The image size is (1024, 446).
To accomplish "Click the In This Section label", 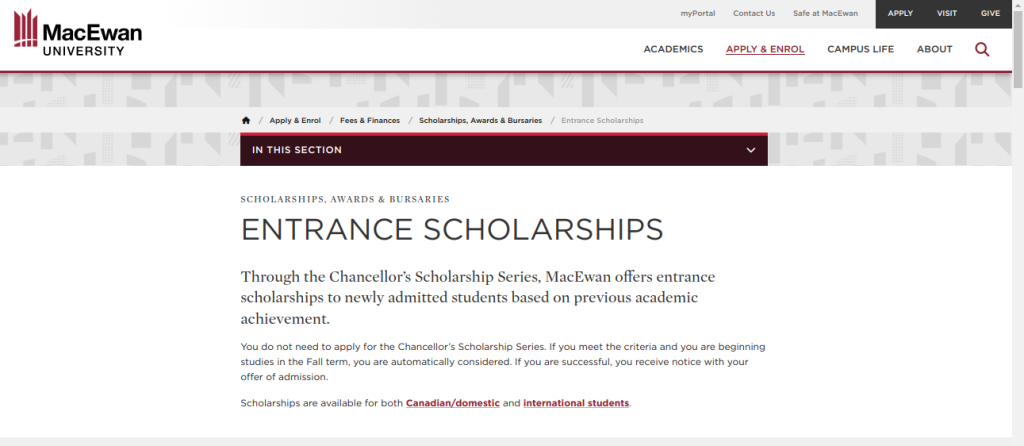I will coord(297,150).
